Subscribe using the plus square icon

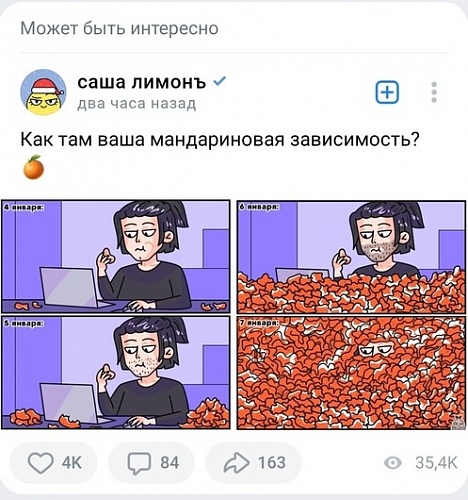(x=387, y=92)
